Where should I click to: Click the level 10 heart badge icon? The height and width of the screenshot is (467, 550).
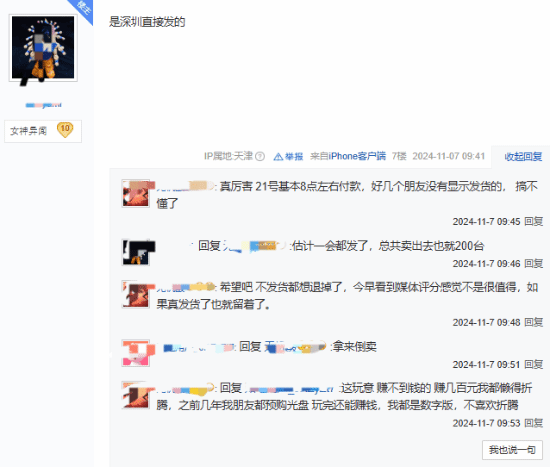(65, 130)
